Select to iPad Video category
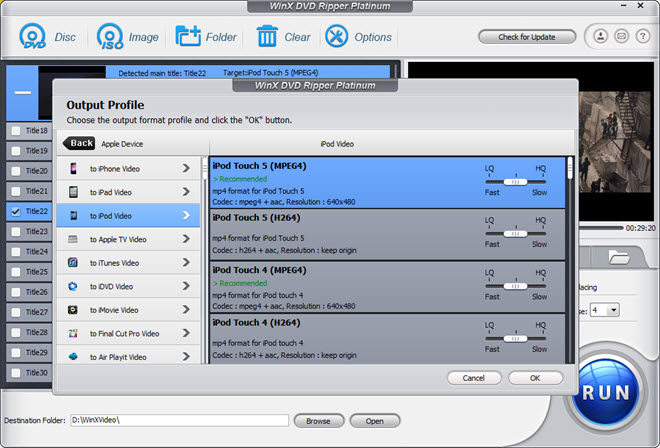The width and height of the screenshot is (660, 448). (x=128, y=192)
